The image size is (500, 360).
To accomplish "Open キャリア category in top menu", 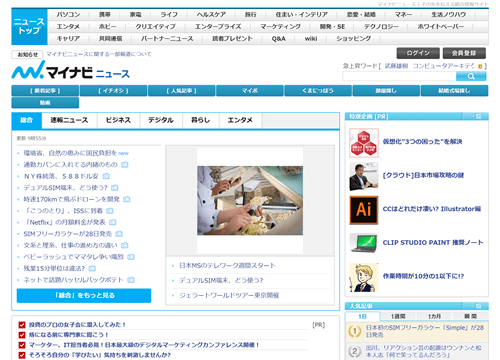I will click(68, 39).
